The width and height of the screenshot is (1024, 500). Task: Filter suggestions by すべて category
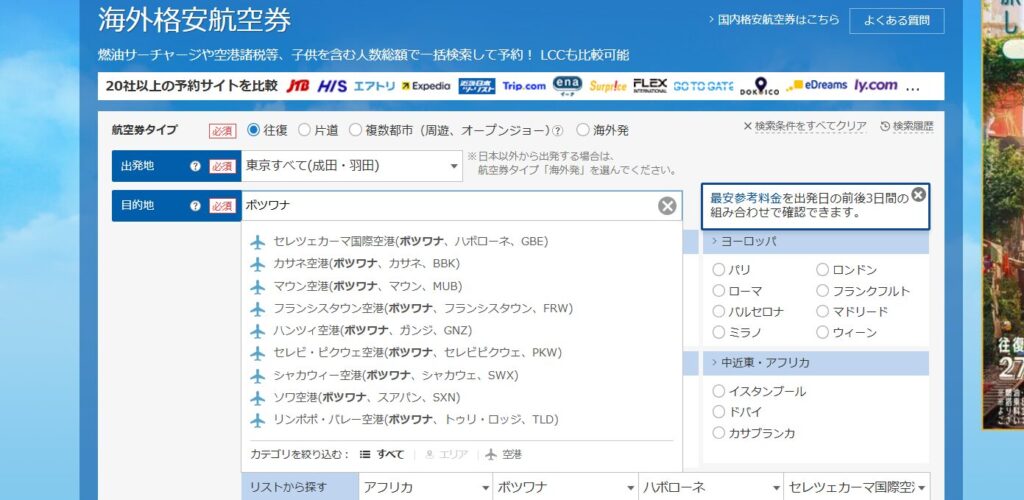[383, 454]
